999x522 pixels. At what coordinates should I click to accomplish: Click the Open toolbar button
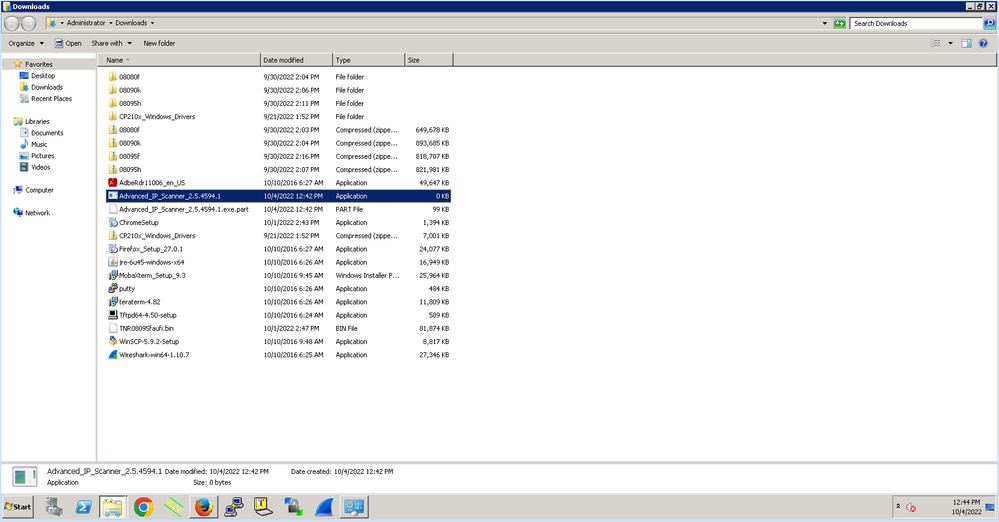click(69, 43)
